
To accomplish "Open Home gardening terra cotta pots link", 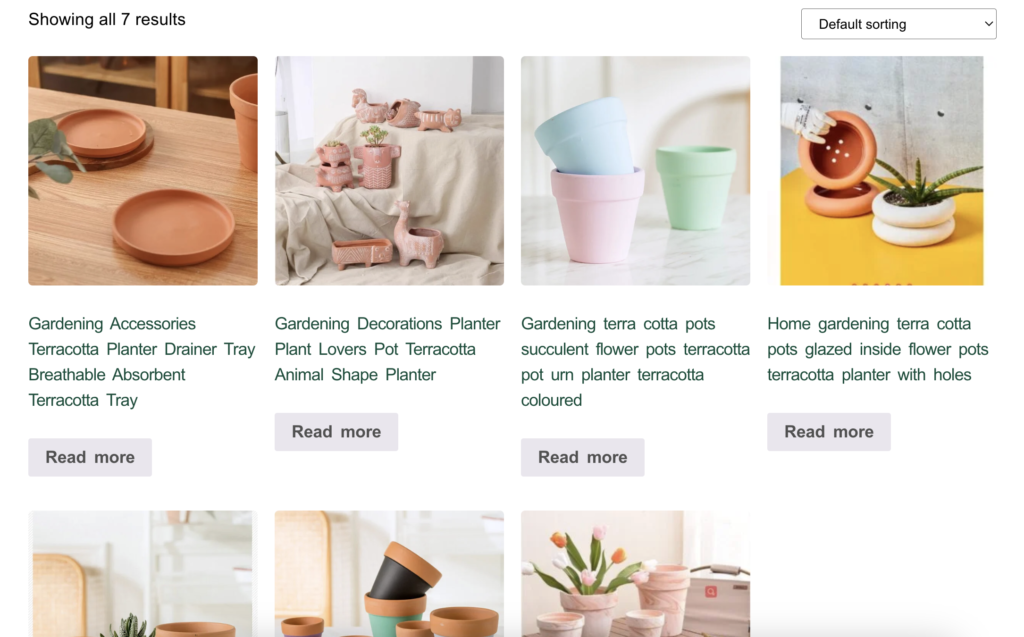I will (878, 349).
